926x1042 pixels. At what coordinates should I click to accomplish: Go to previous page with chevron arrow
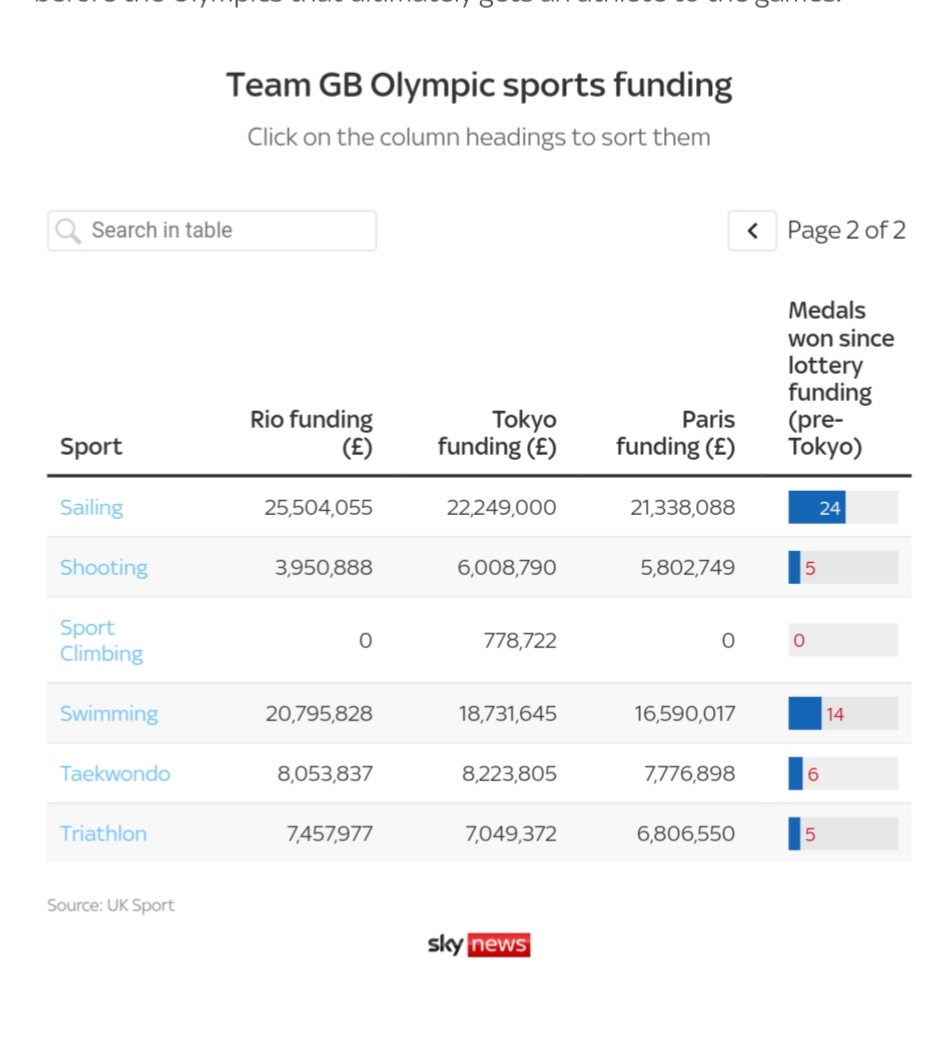(x=752, y=231)
